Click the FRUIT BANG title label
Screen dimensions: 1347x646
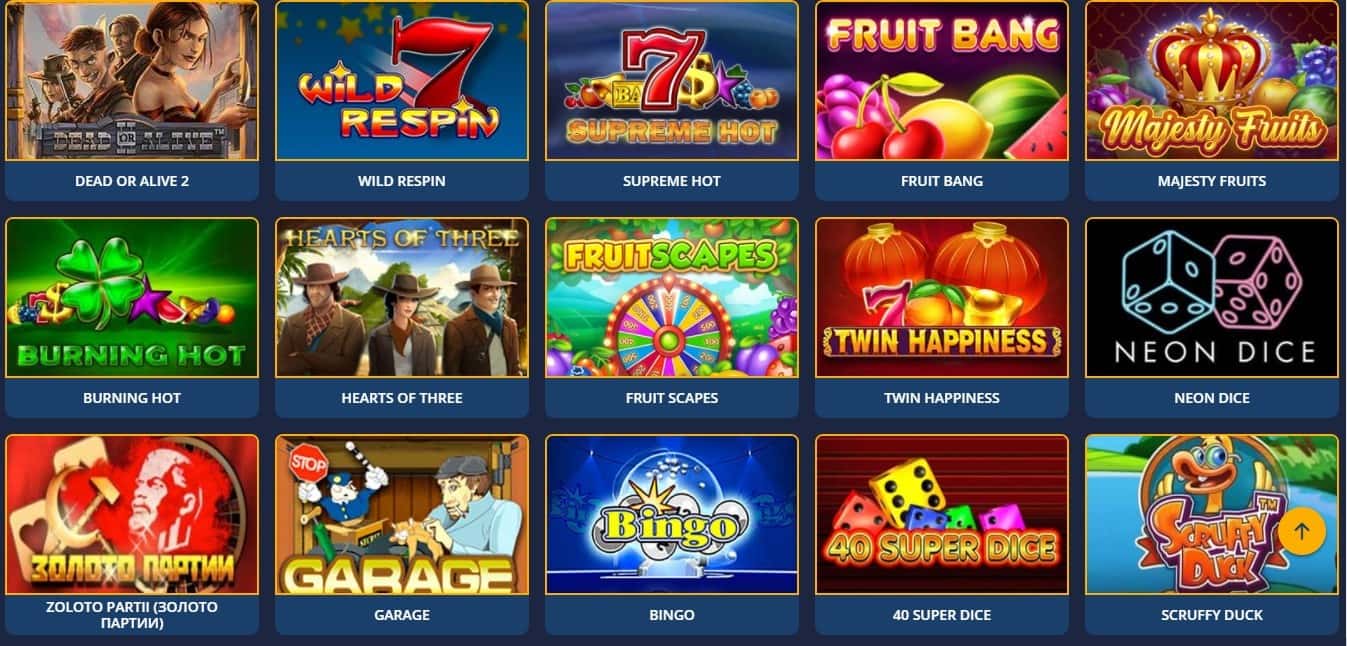coord(942,181)
